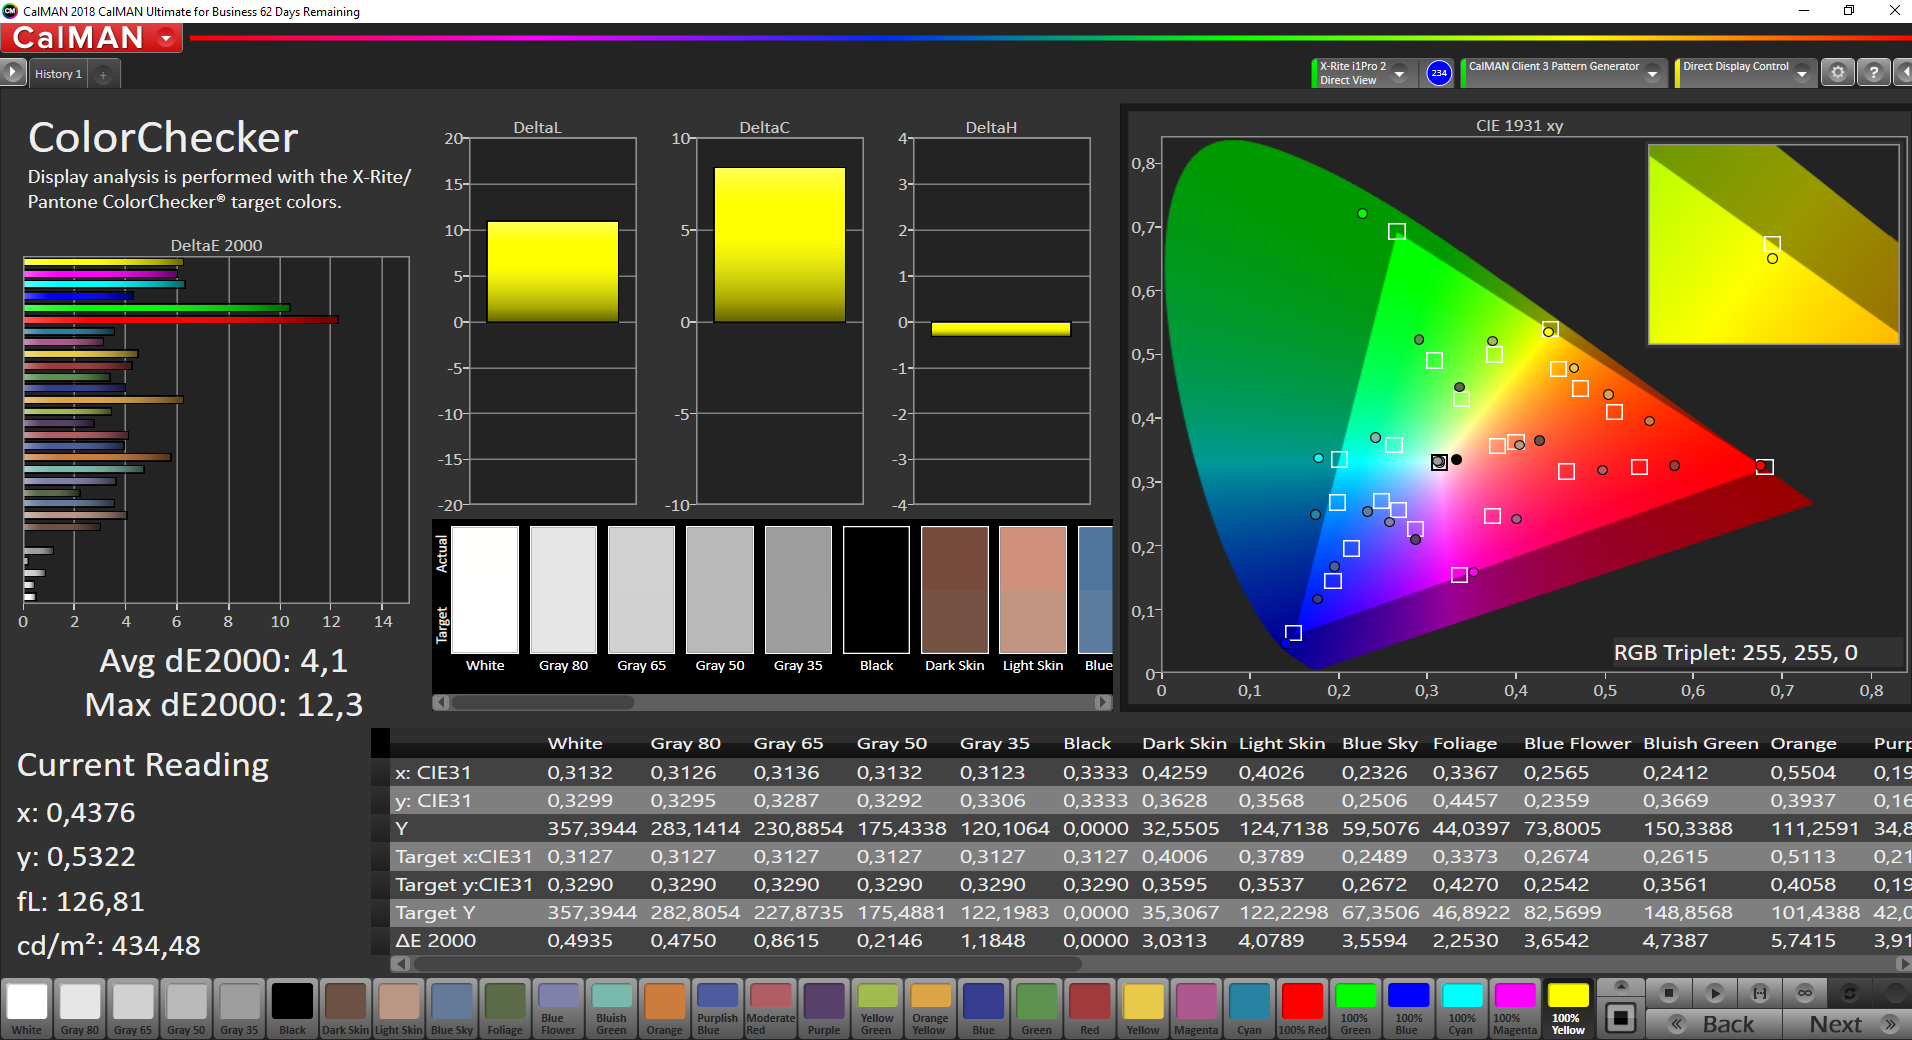Click the stop measurement button
Viewport: 1912px width, 1040px height.
(1668, 993)
